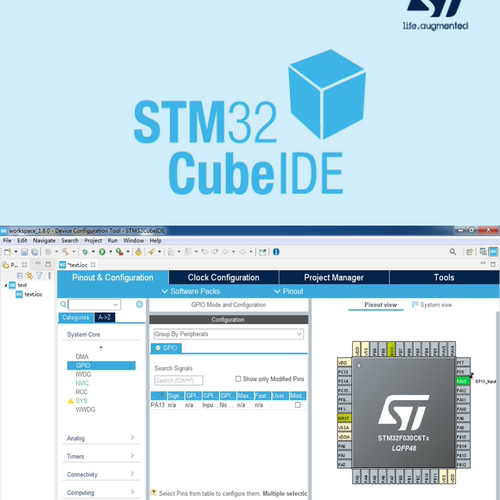Select Pinout view

pos(380,305)
